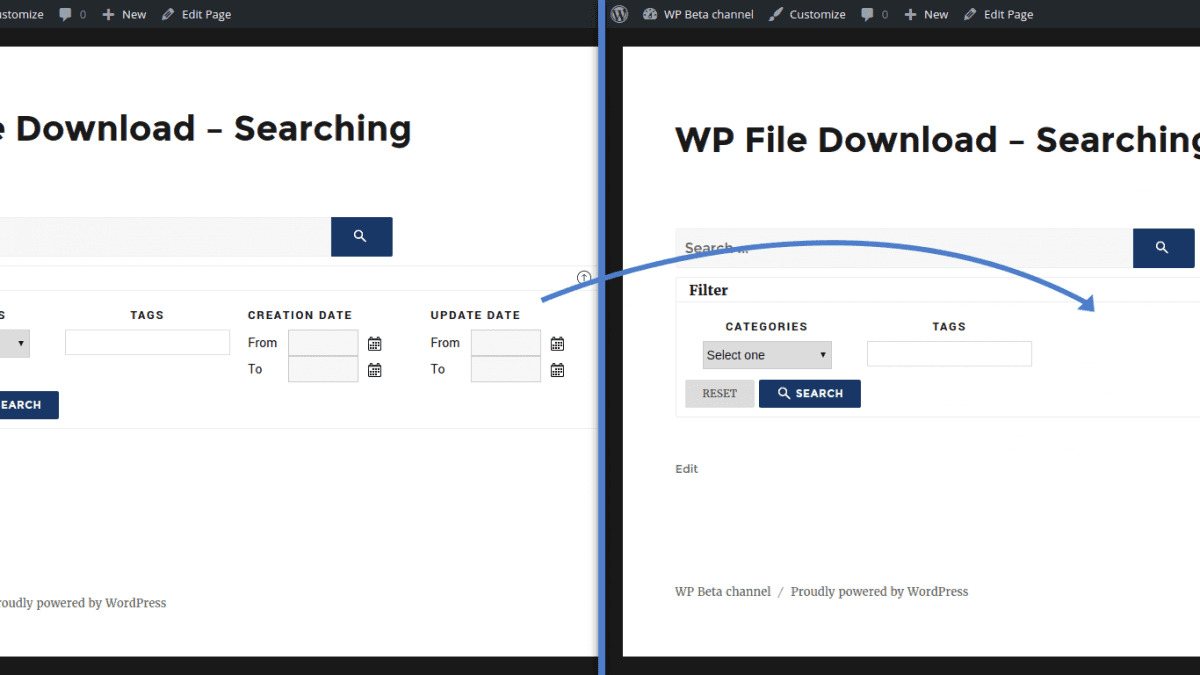1200x675 pixels.
Task: Click blue magnifier button beside right search field
Action: (x=1162, y=248)
